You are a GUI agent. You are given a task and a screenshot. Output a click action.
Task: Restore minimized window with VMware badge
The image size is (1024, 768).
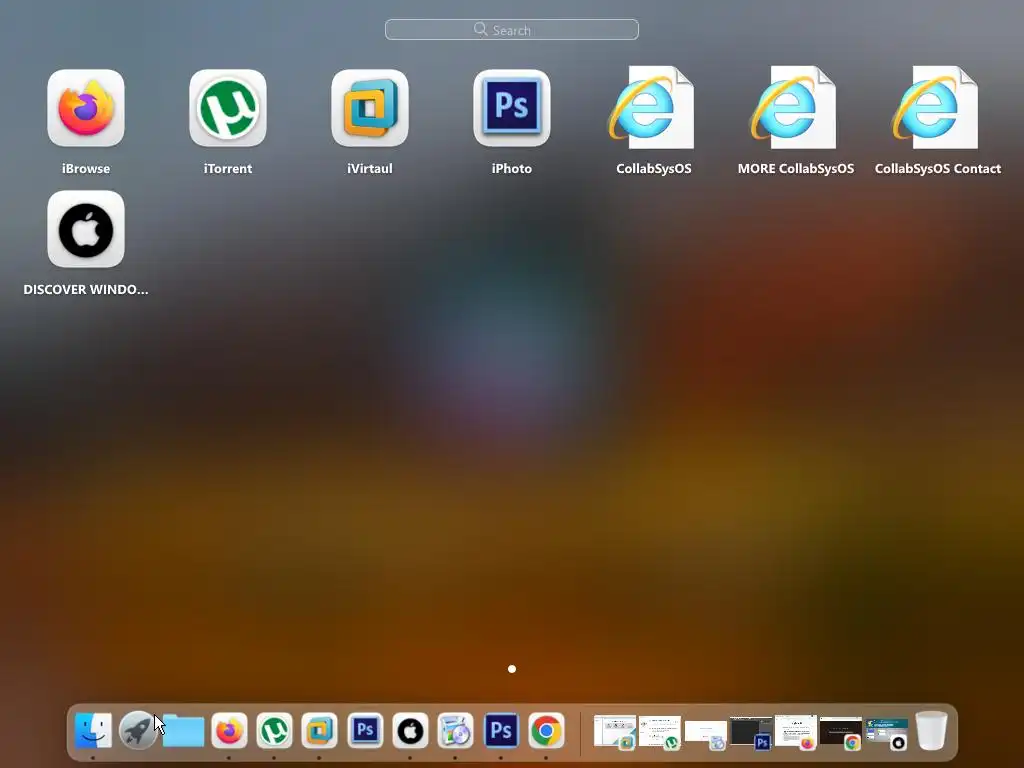click(x=615, y=731)
